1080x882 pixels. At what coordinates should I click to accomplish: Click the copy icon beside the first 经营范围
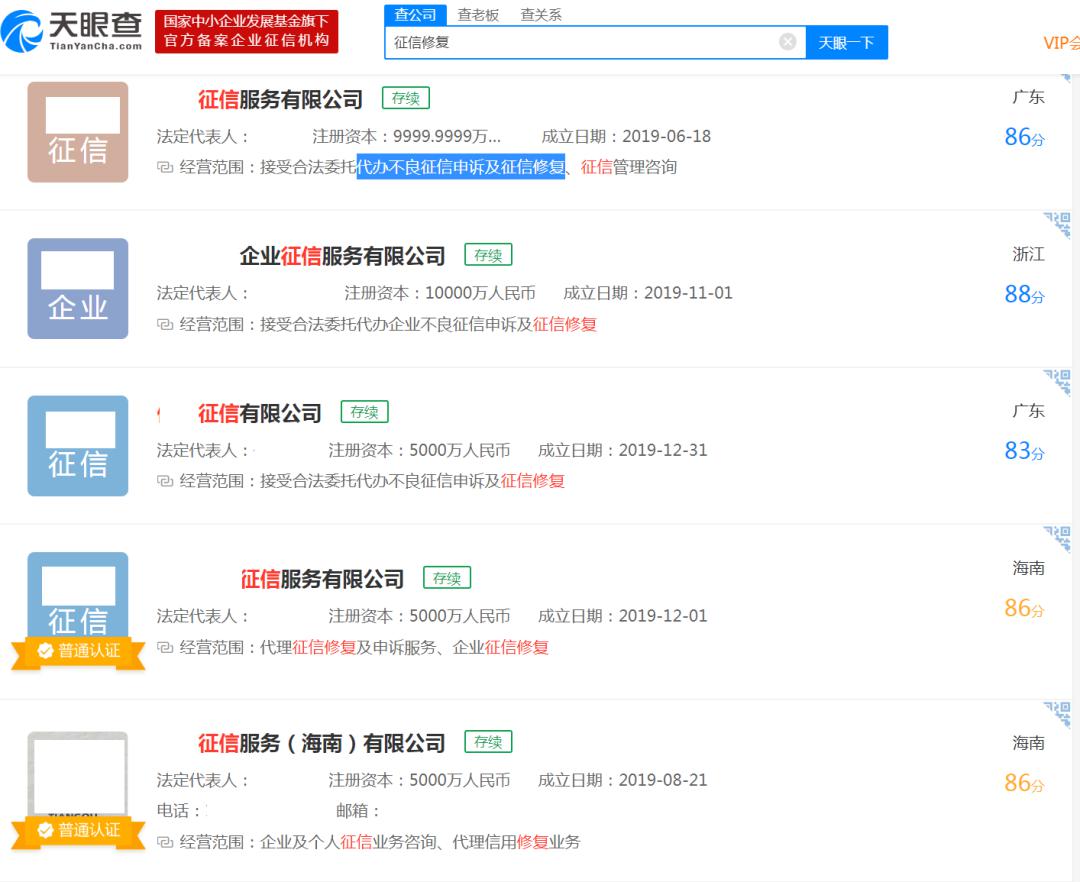[165, 167]
